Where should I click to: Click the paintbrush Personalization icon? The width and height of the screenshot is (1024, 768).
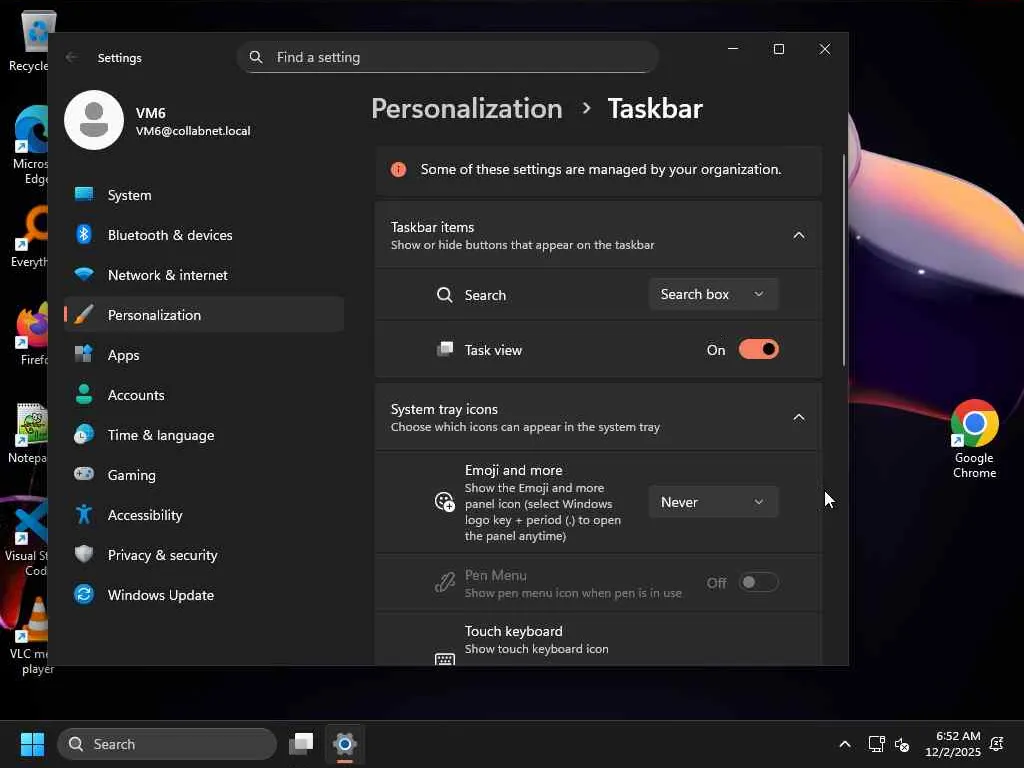click(x=84, y=314)
